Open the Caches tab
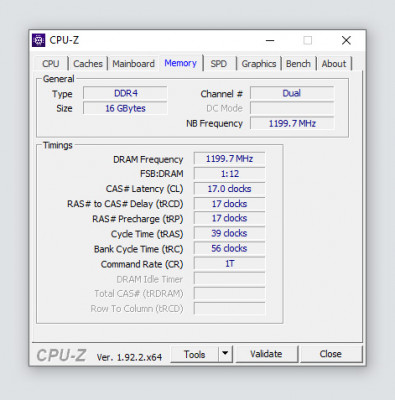Image resolution: width=395 pixels, height=400 pixels. (88, 64)
